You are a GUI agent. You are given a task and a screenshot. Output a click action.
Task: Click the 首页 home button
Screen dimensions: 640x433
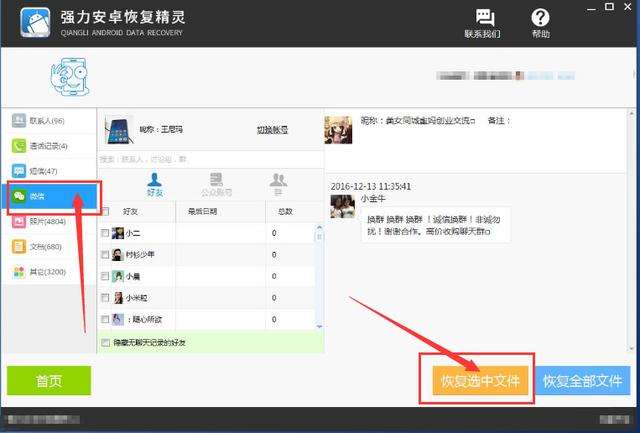tap(49, 380)
